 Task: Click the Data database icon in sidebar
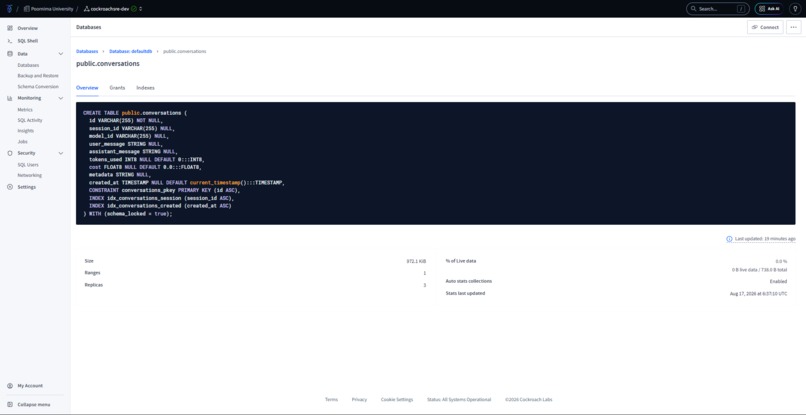point(10,53)
